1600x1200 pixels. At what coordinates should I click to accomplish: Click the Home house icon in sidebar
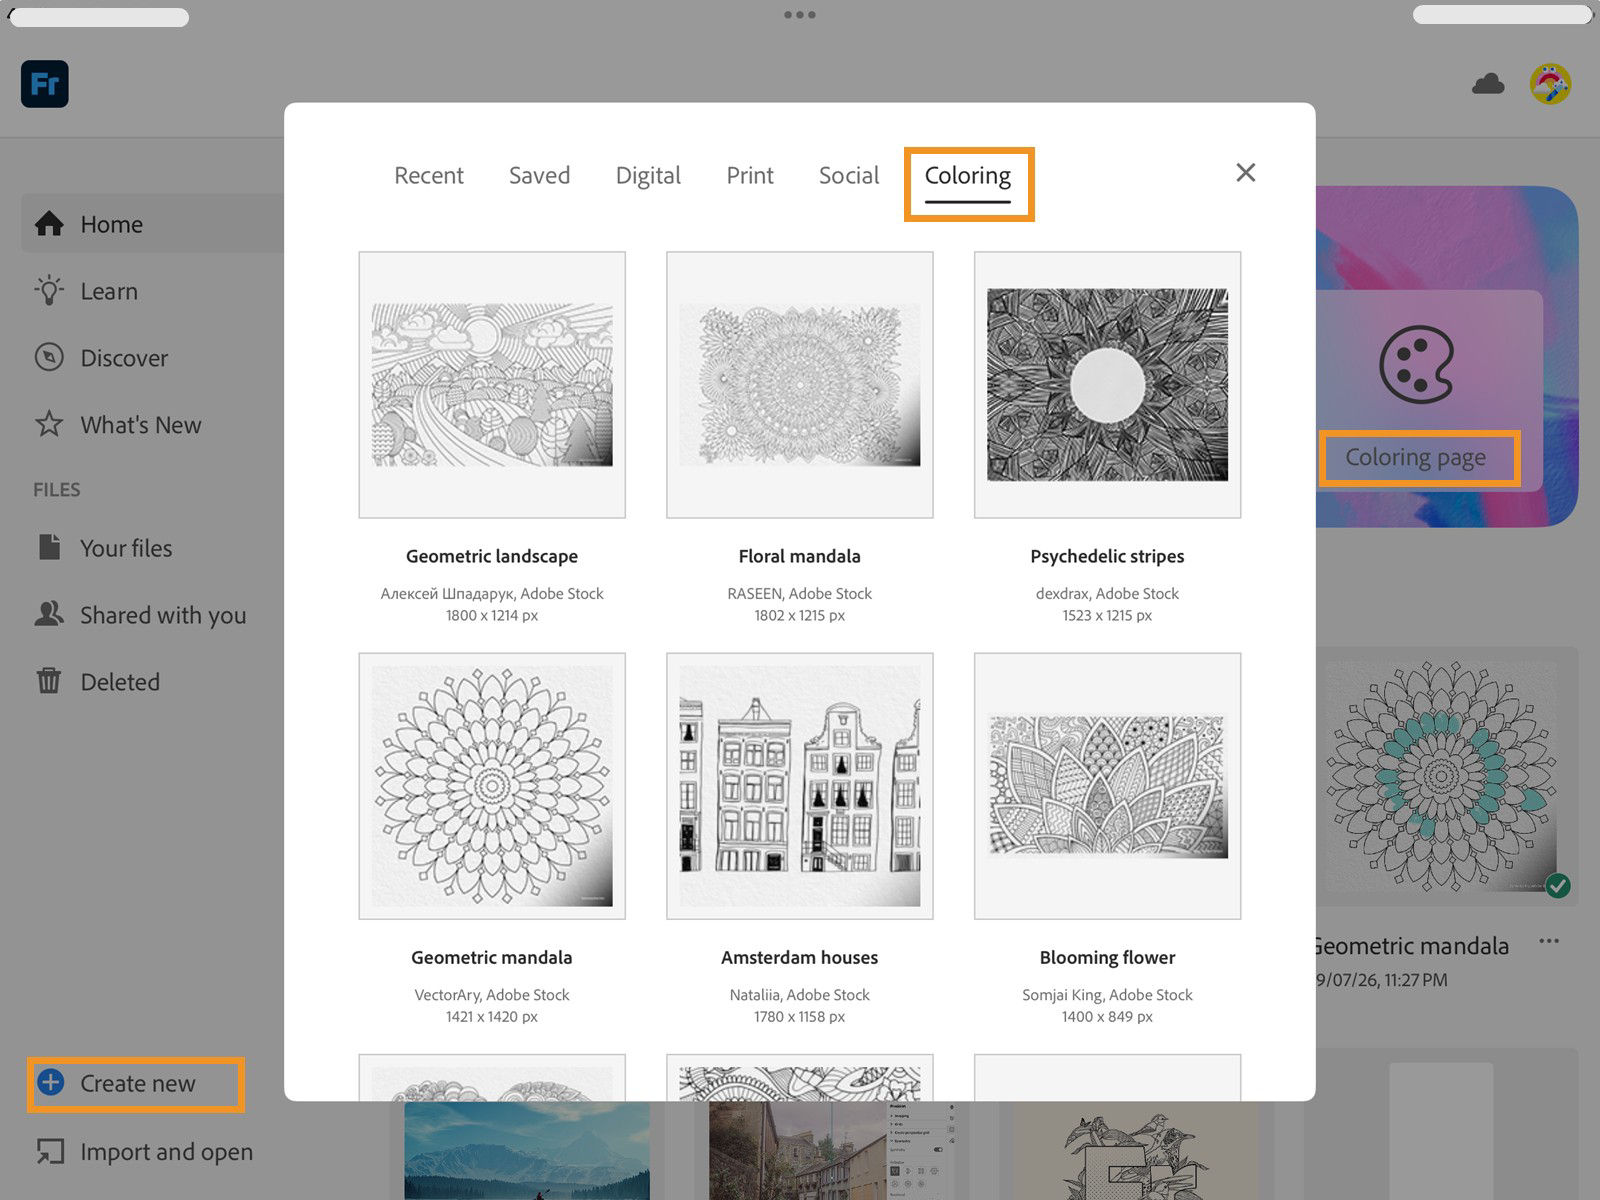tap(49, 224)
